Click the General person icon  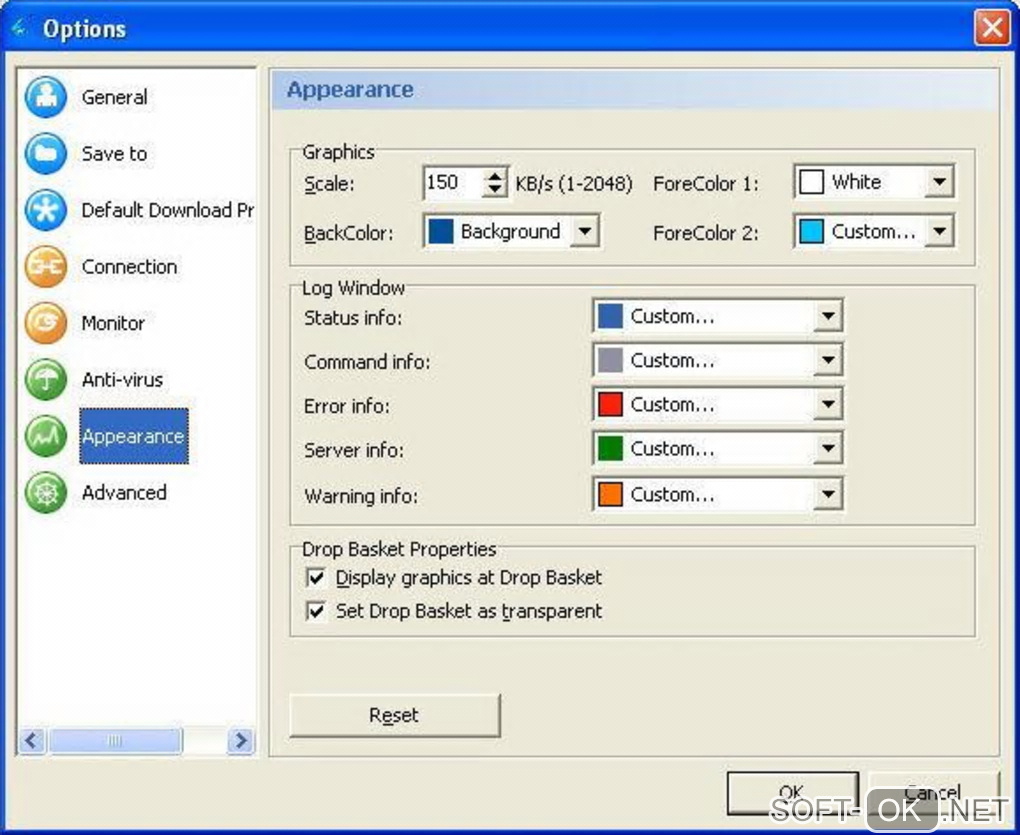pyautogui.click(x=46, y=97)
